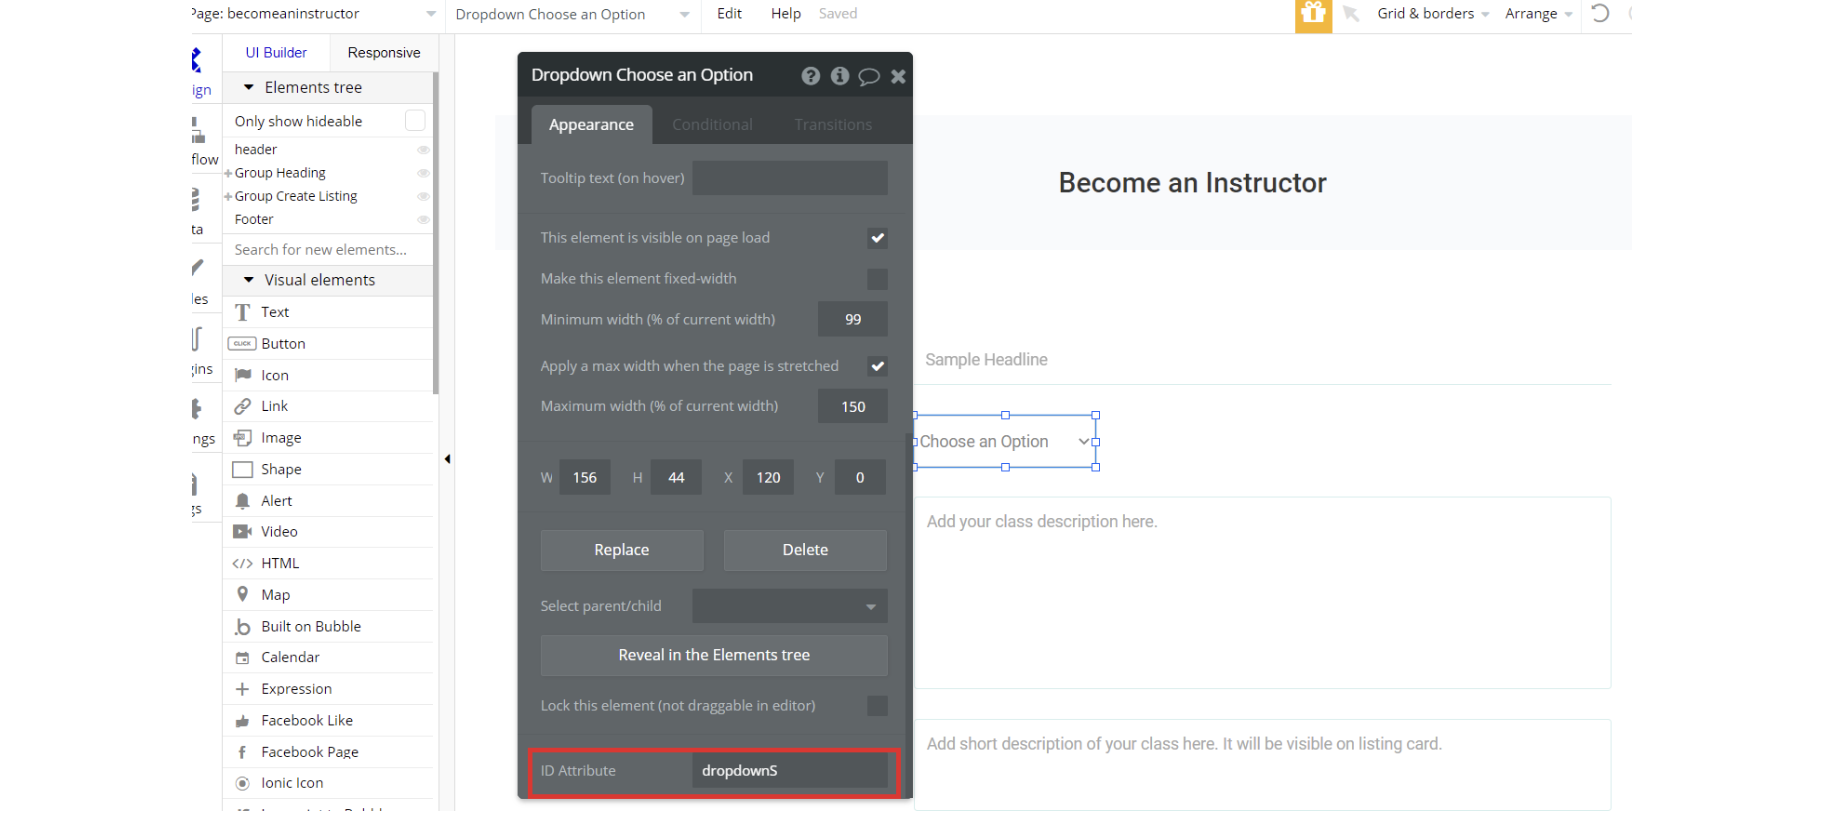Select the Alert bell element
Image resolution: width=1830 pixels, height=816 pixels.
click(242, 501)
